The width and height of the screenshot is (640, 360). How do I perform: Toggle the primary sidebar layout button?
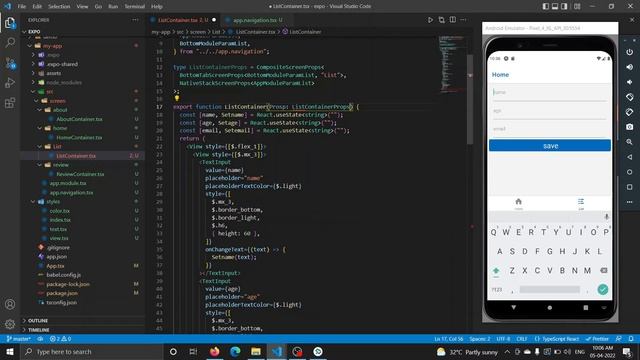click(546, 7)
